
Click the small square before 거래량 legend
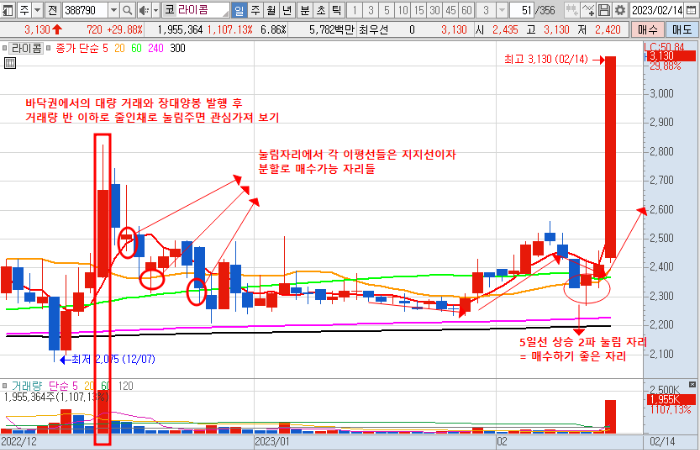coord(5,386)
